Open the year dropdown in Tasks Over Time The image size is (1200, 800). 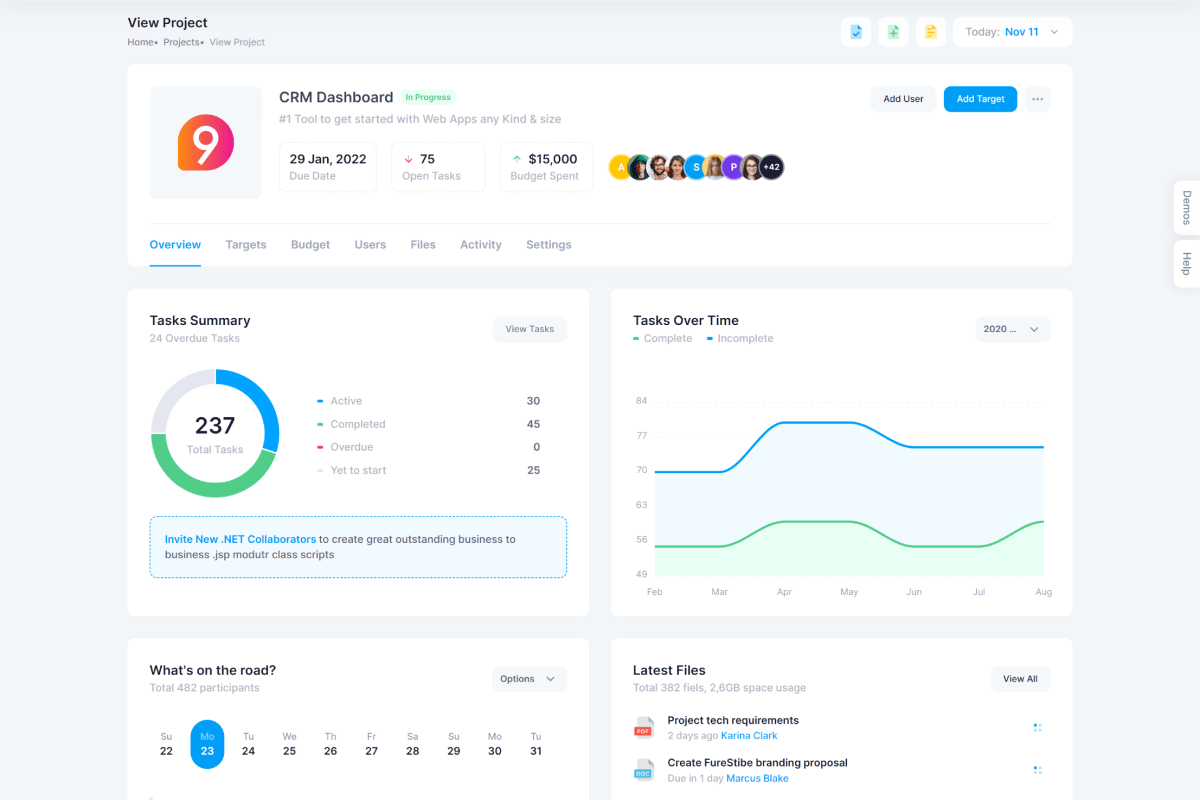[1012, 329]
